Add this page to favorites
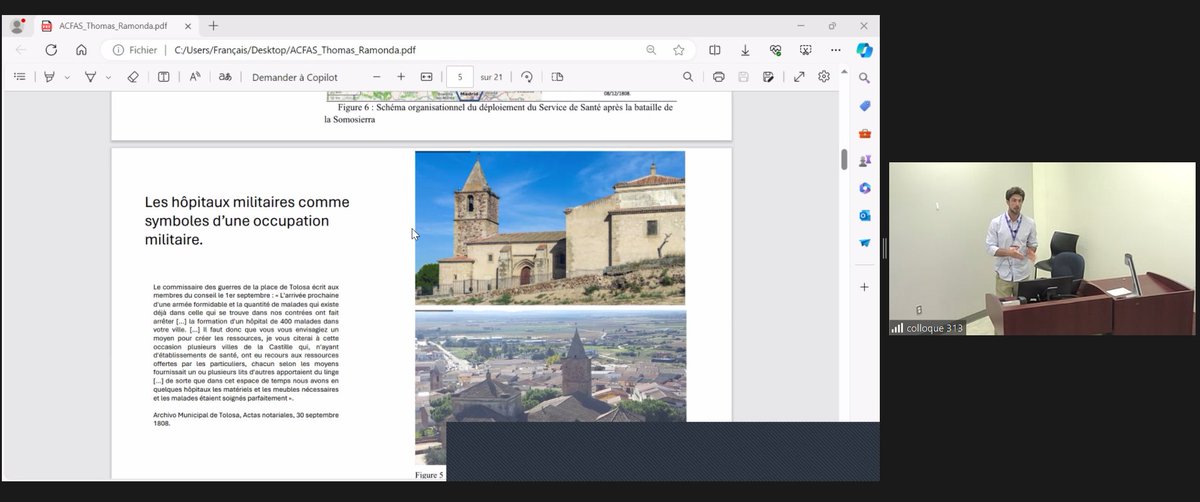 [679, 50]
